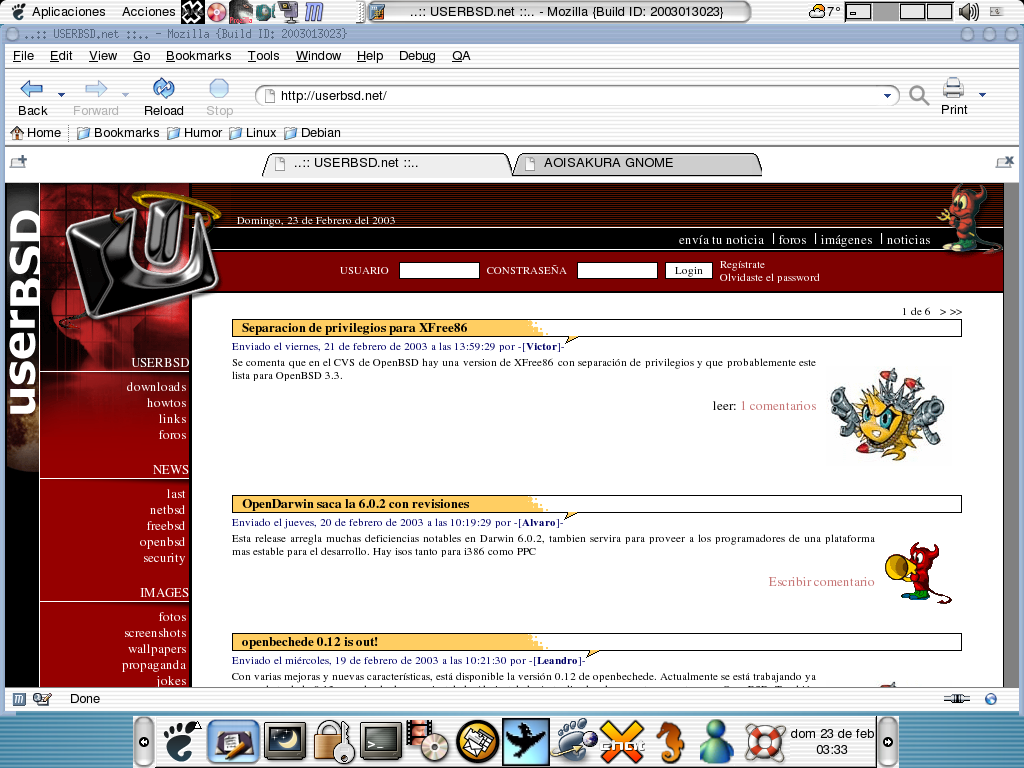Click the weather applet showing 7°
This screenshot has width=1024, height=768.
(825, 11)
